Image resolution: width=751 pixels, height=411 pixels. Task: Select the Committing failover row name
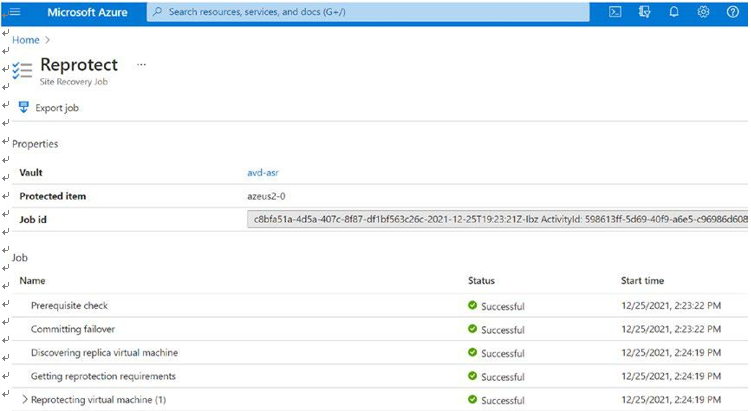(73, 329)
